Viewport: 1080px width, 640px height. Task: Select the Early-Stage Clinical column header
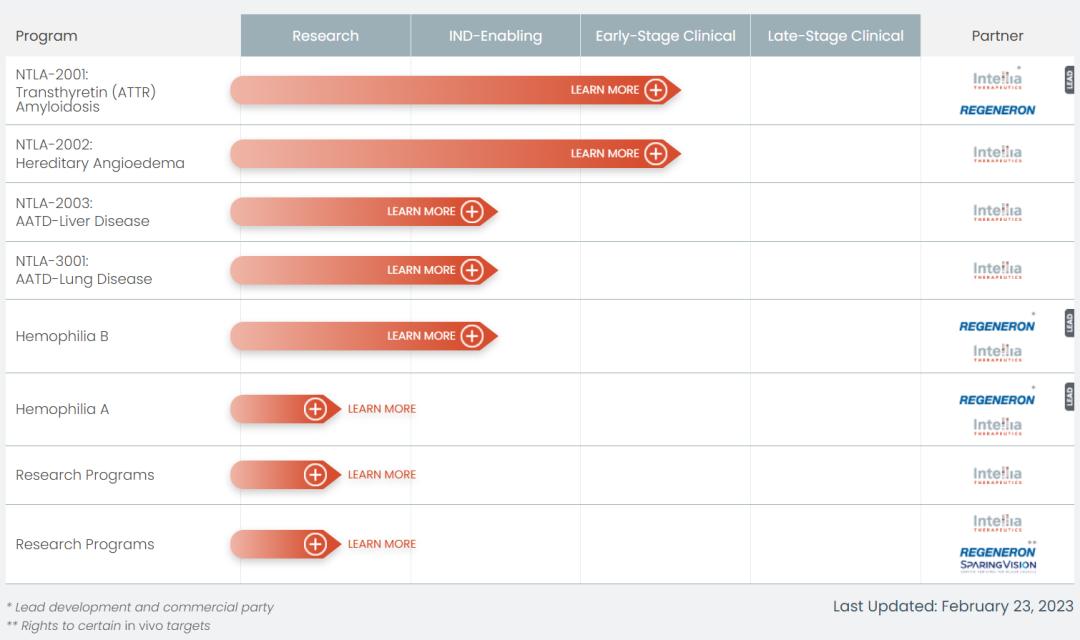tap(665, 36)
